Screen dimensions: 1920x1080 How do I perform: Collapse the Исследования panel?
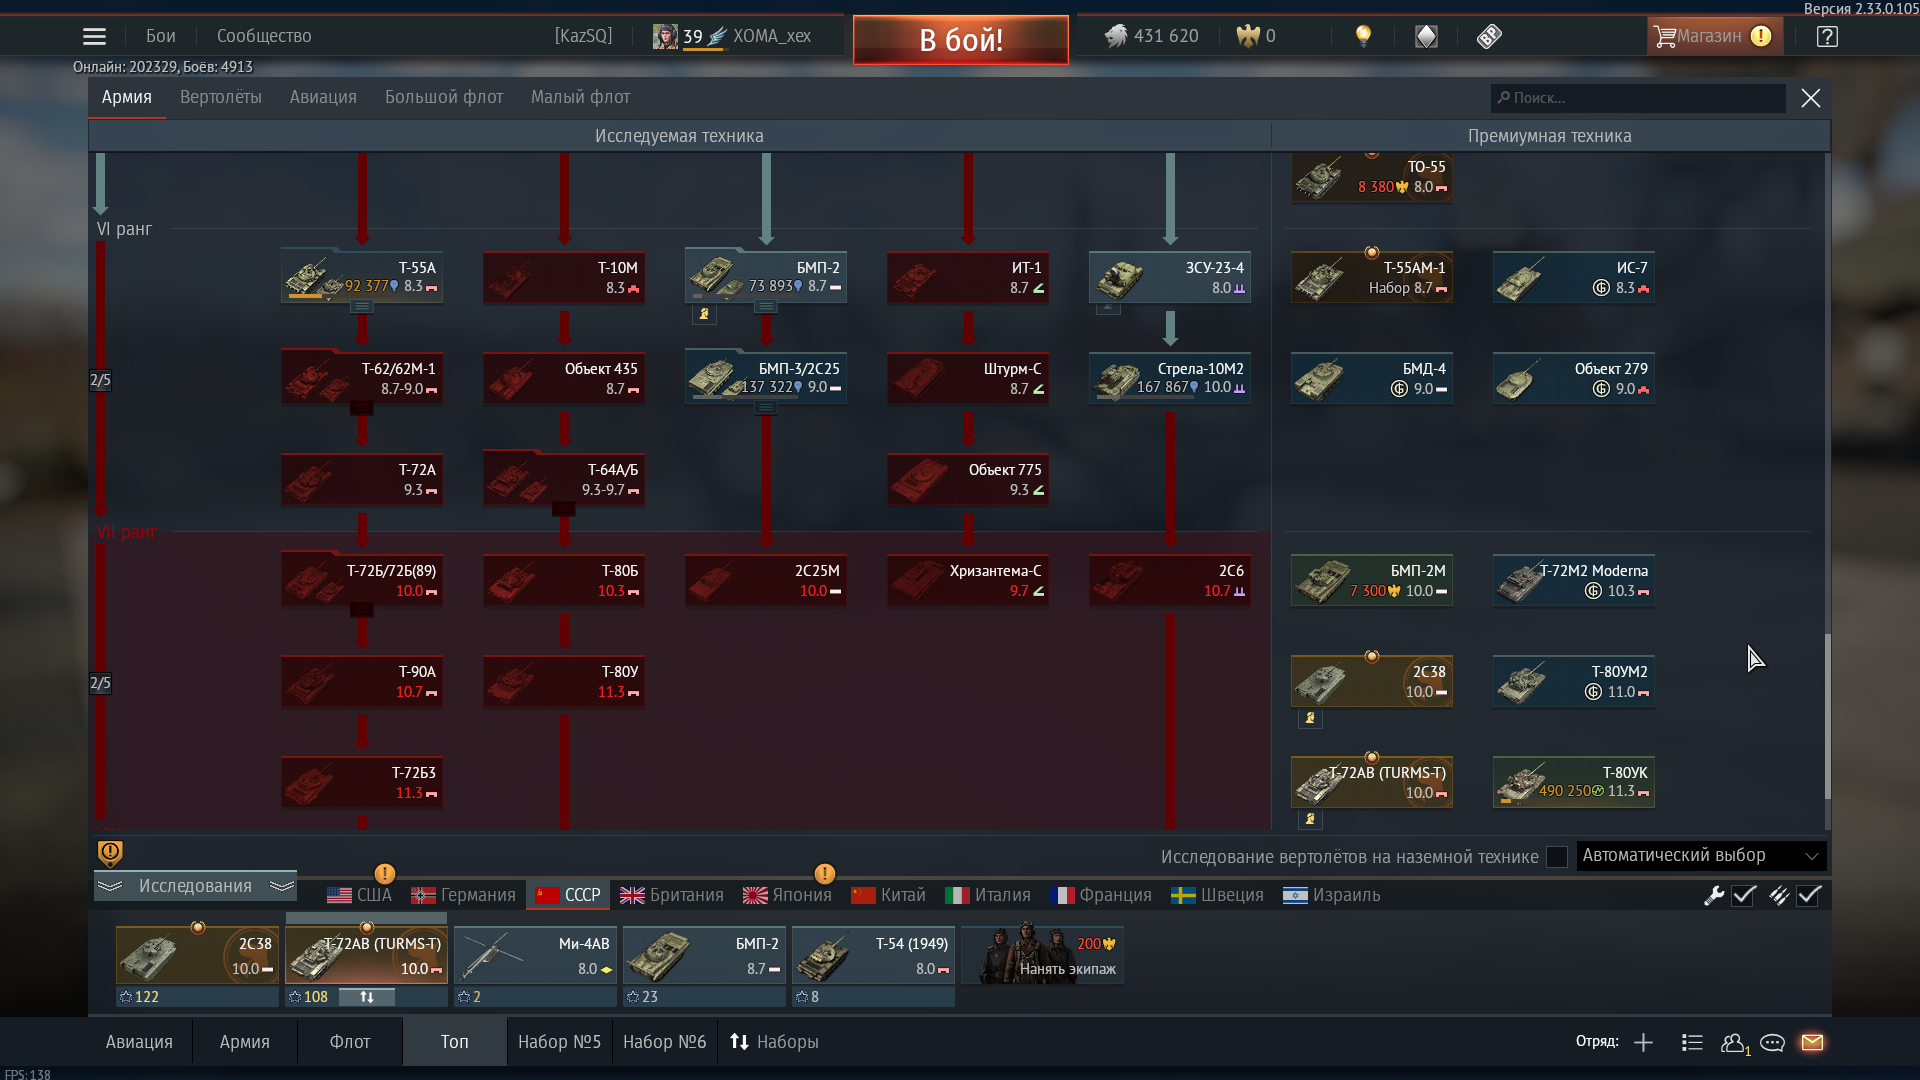tap(196, 886)
